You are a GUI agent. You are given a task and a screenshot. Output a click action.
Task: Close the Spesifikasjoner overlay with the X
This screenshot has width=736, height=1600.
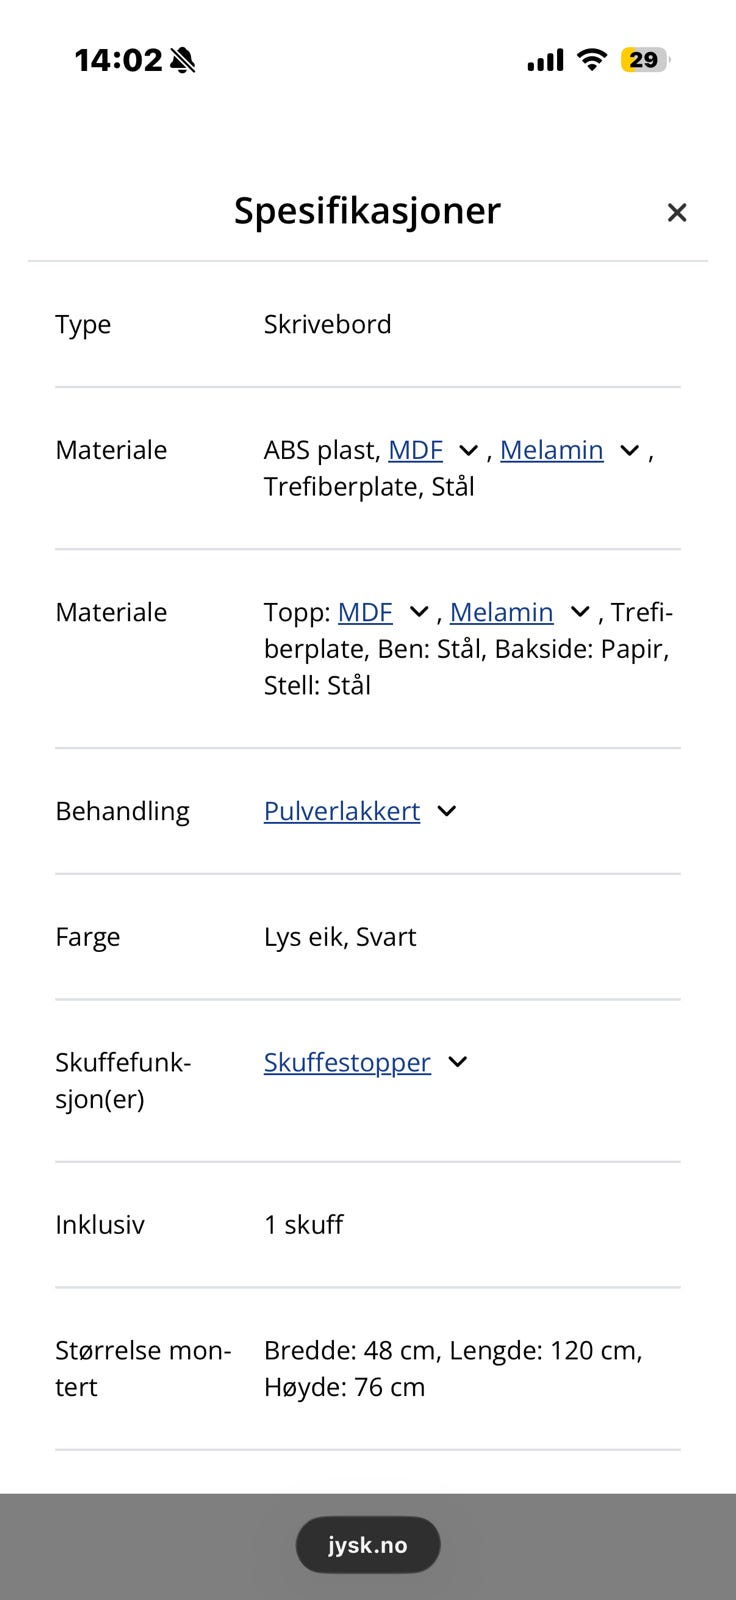677,212
